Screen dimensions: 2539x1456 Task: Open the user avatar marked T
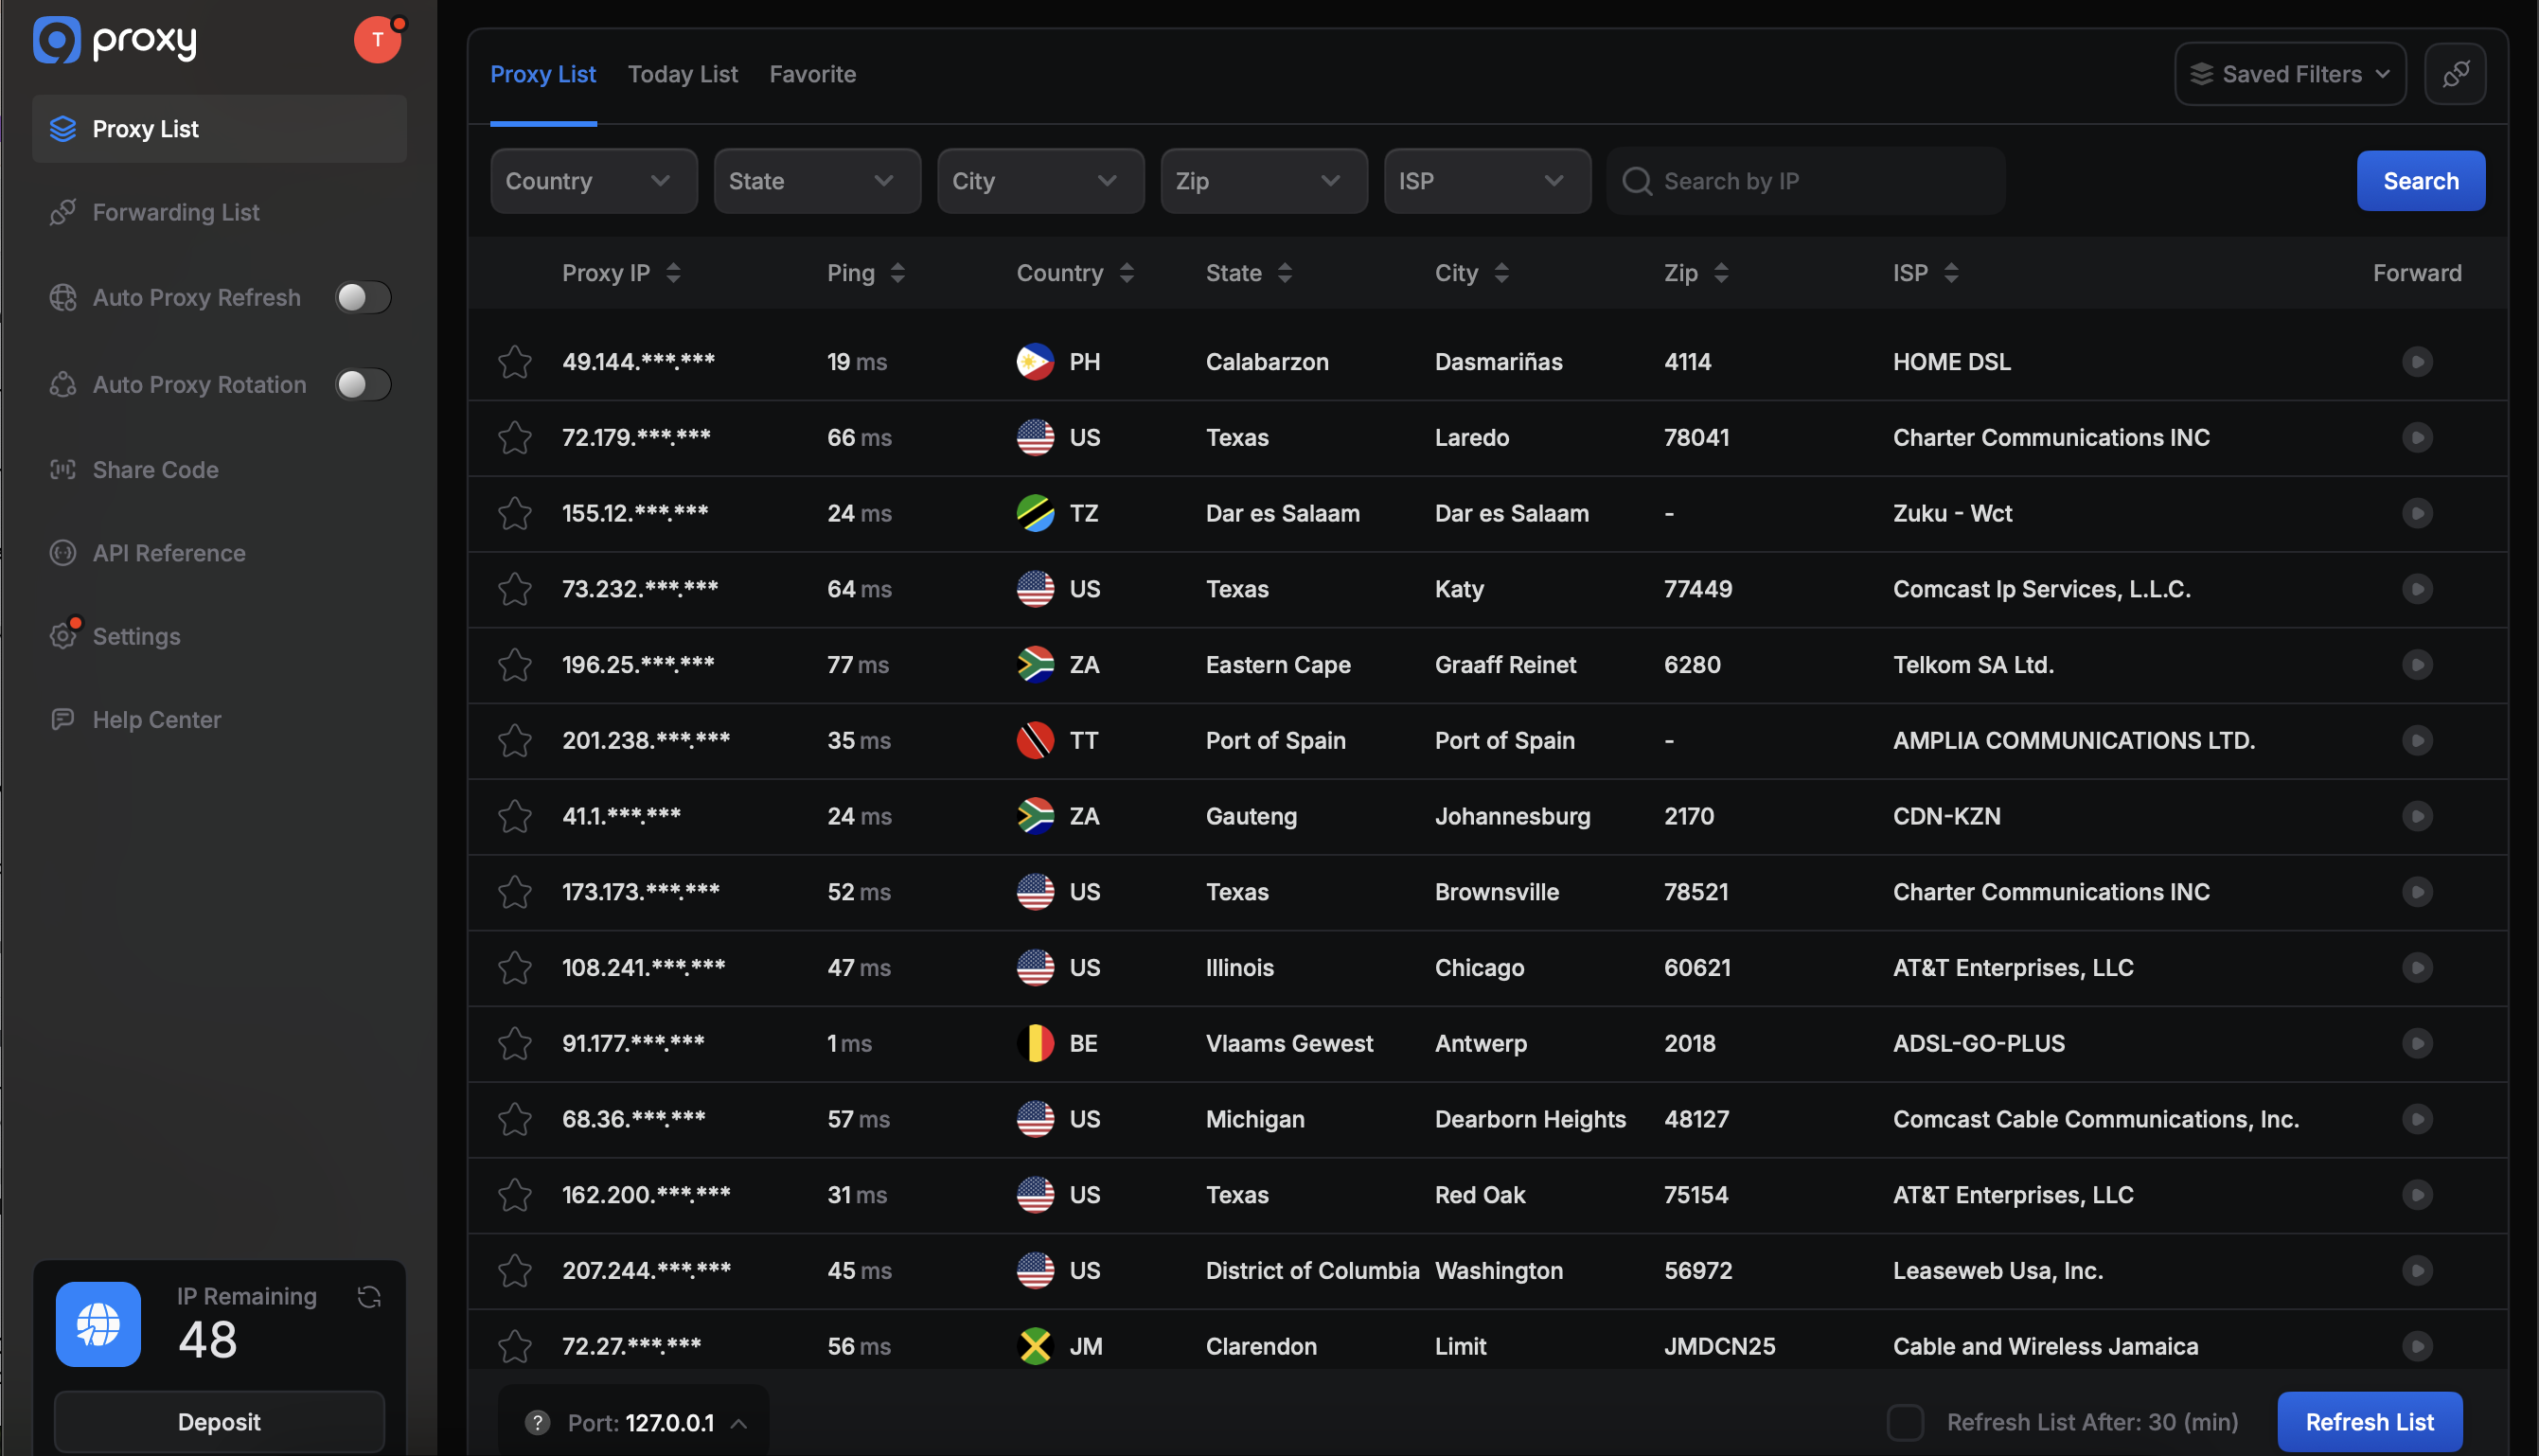coord(377,40)
